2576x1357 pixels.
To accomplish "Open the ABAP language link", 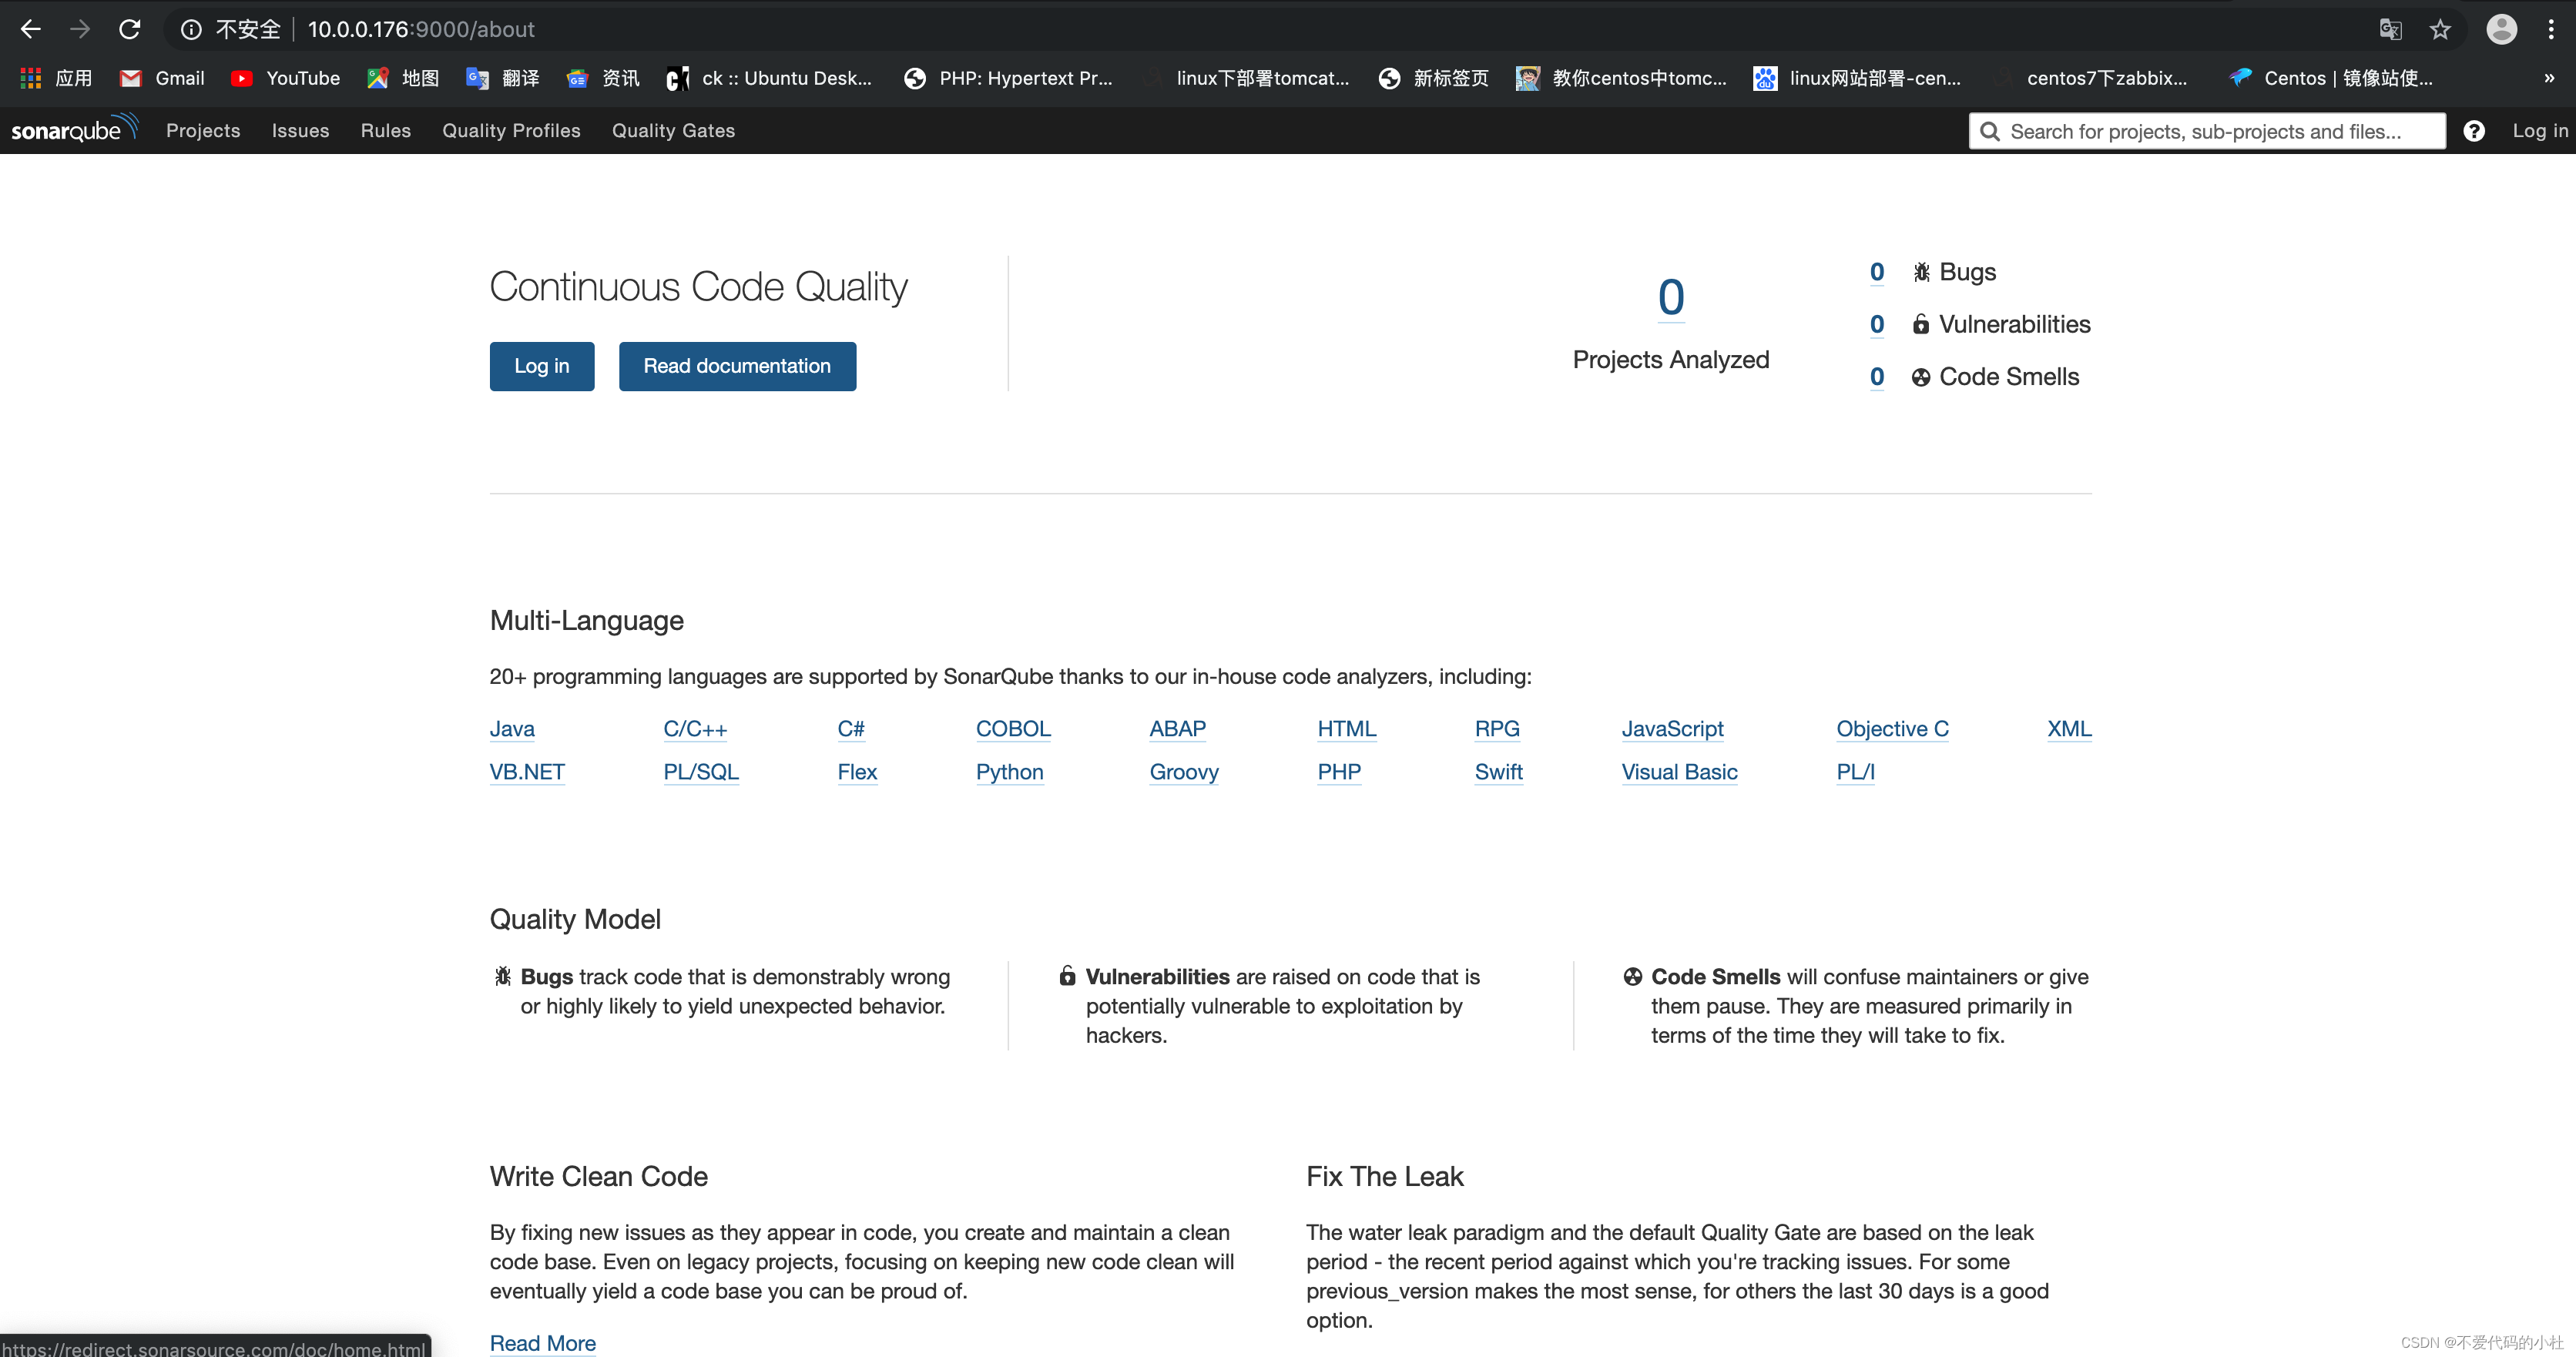I will click(1178, 729).
